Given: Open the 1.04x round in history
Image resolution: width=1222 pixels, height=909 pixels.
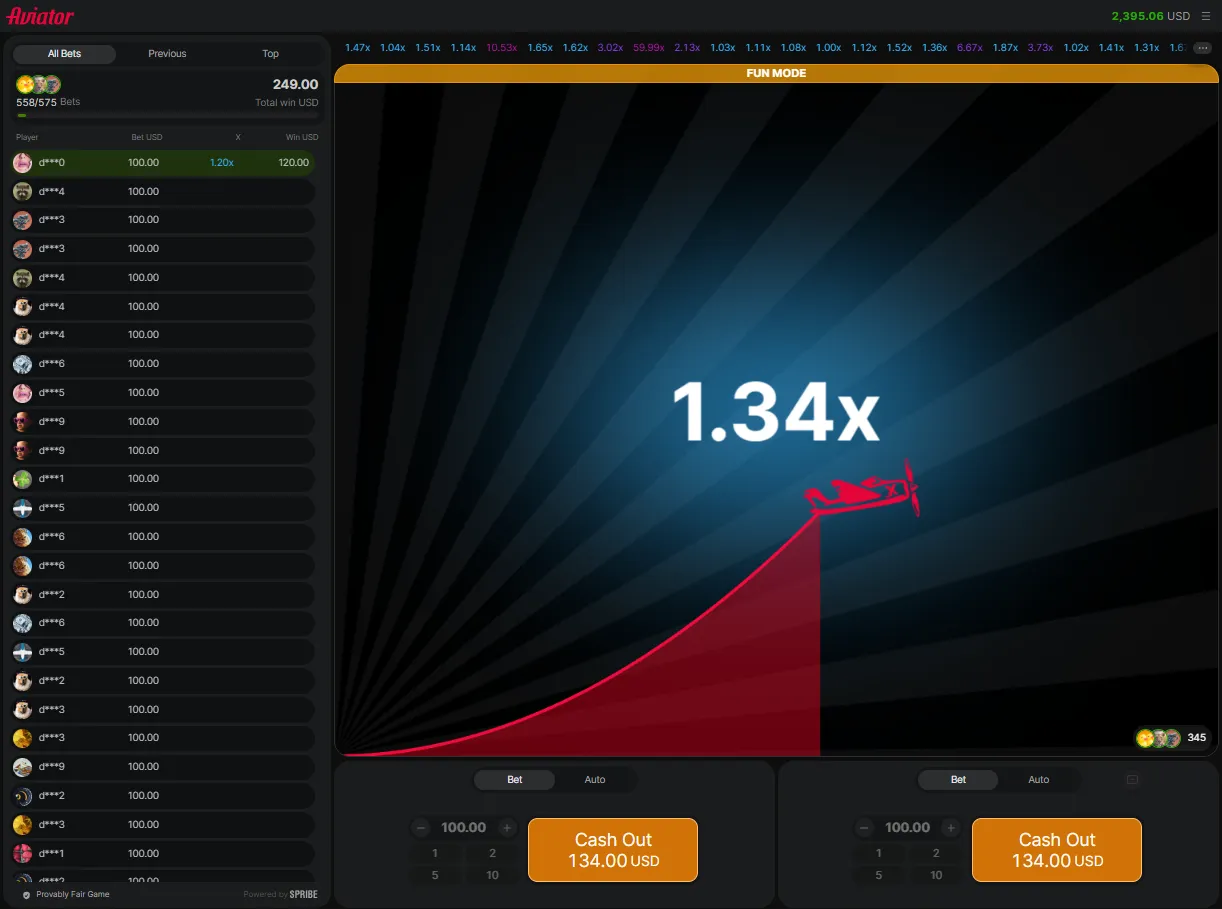Looking at the screenshot, I should tap(393, 48).
